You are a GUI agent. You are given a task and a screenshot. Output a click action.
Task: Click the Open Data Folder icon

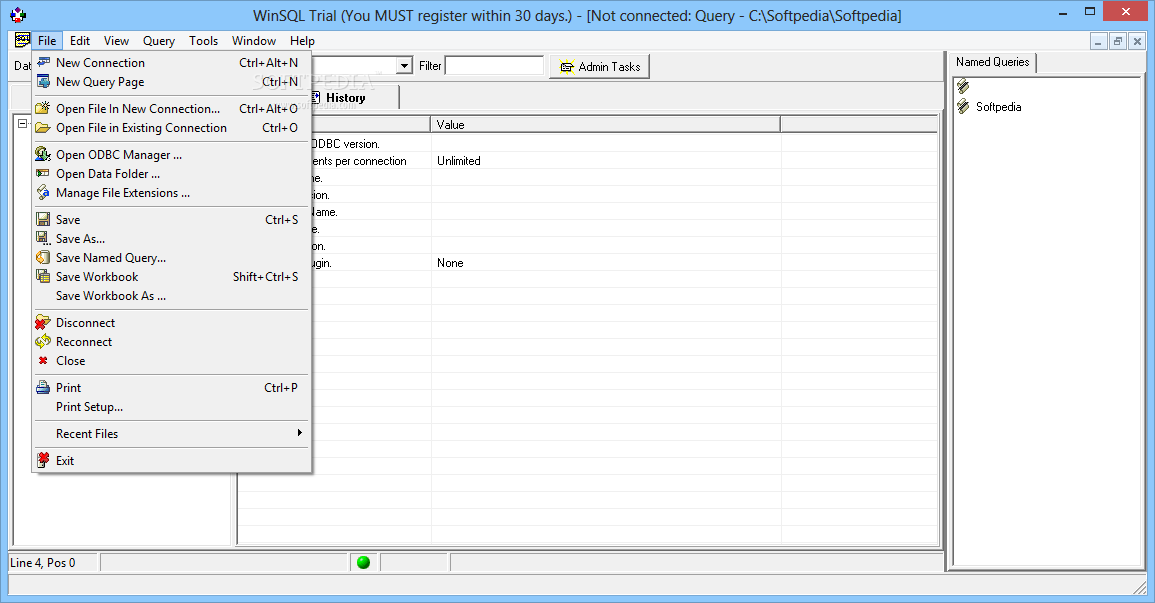tap(43, 174)
